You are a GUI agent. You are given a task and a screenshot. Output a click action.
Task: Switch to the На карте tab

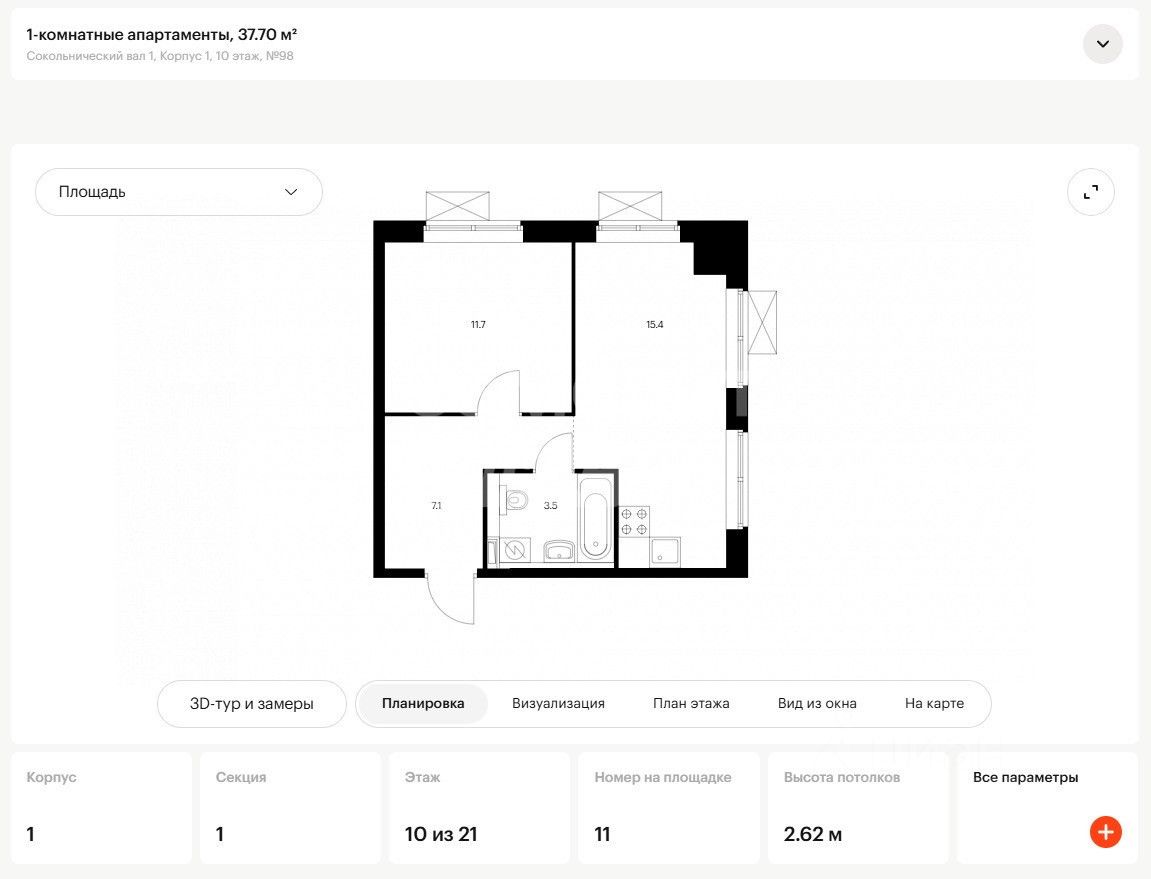(x=934, y=703)
